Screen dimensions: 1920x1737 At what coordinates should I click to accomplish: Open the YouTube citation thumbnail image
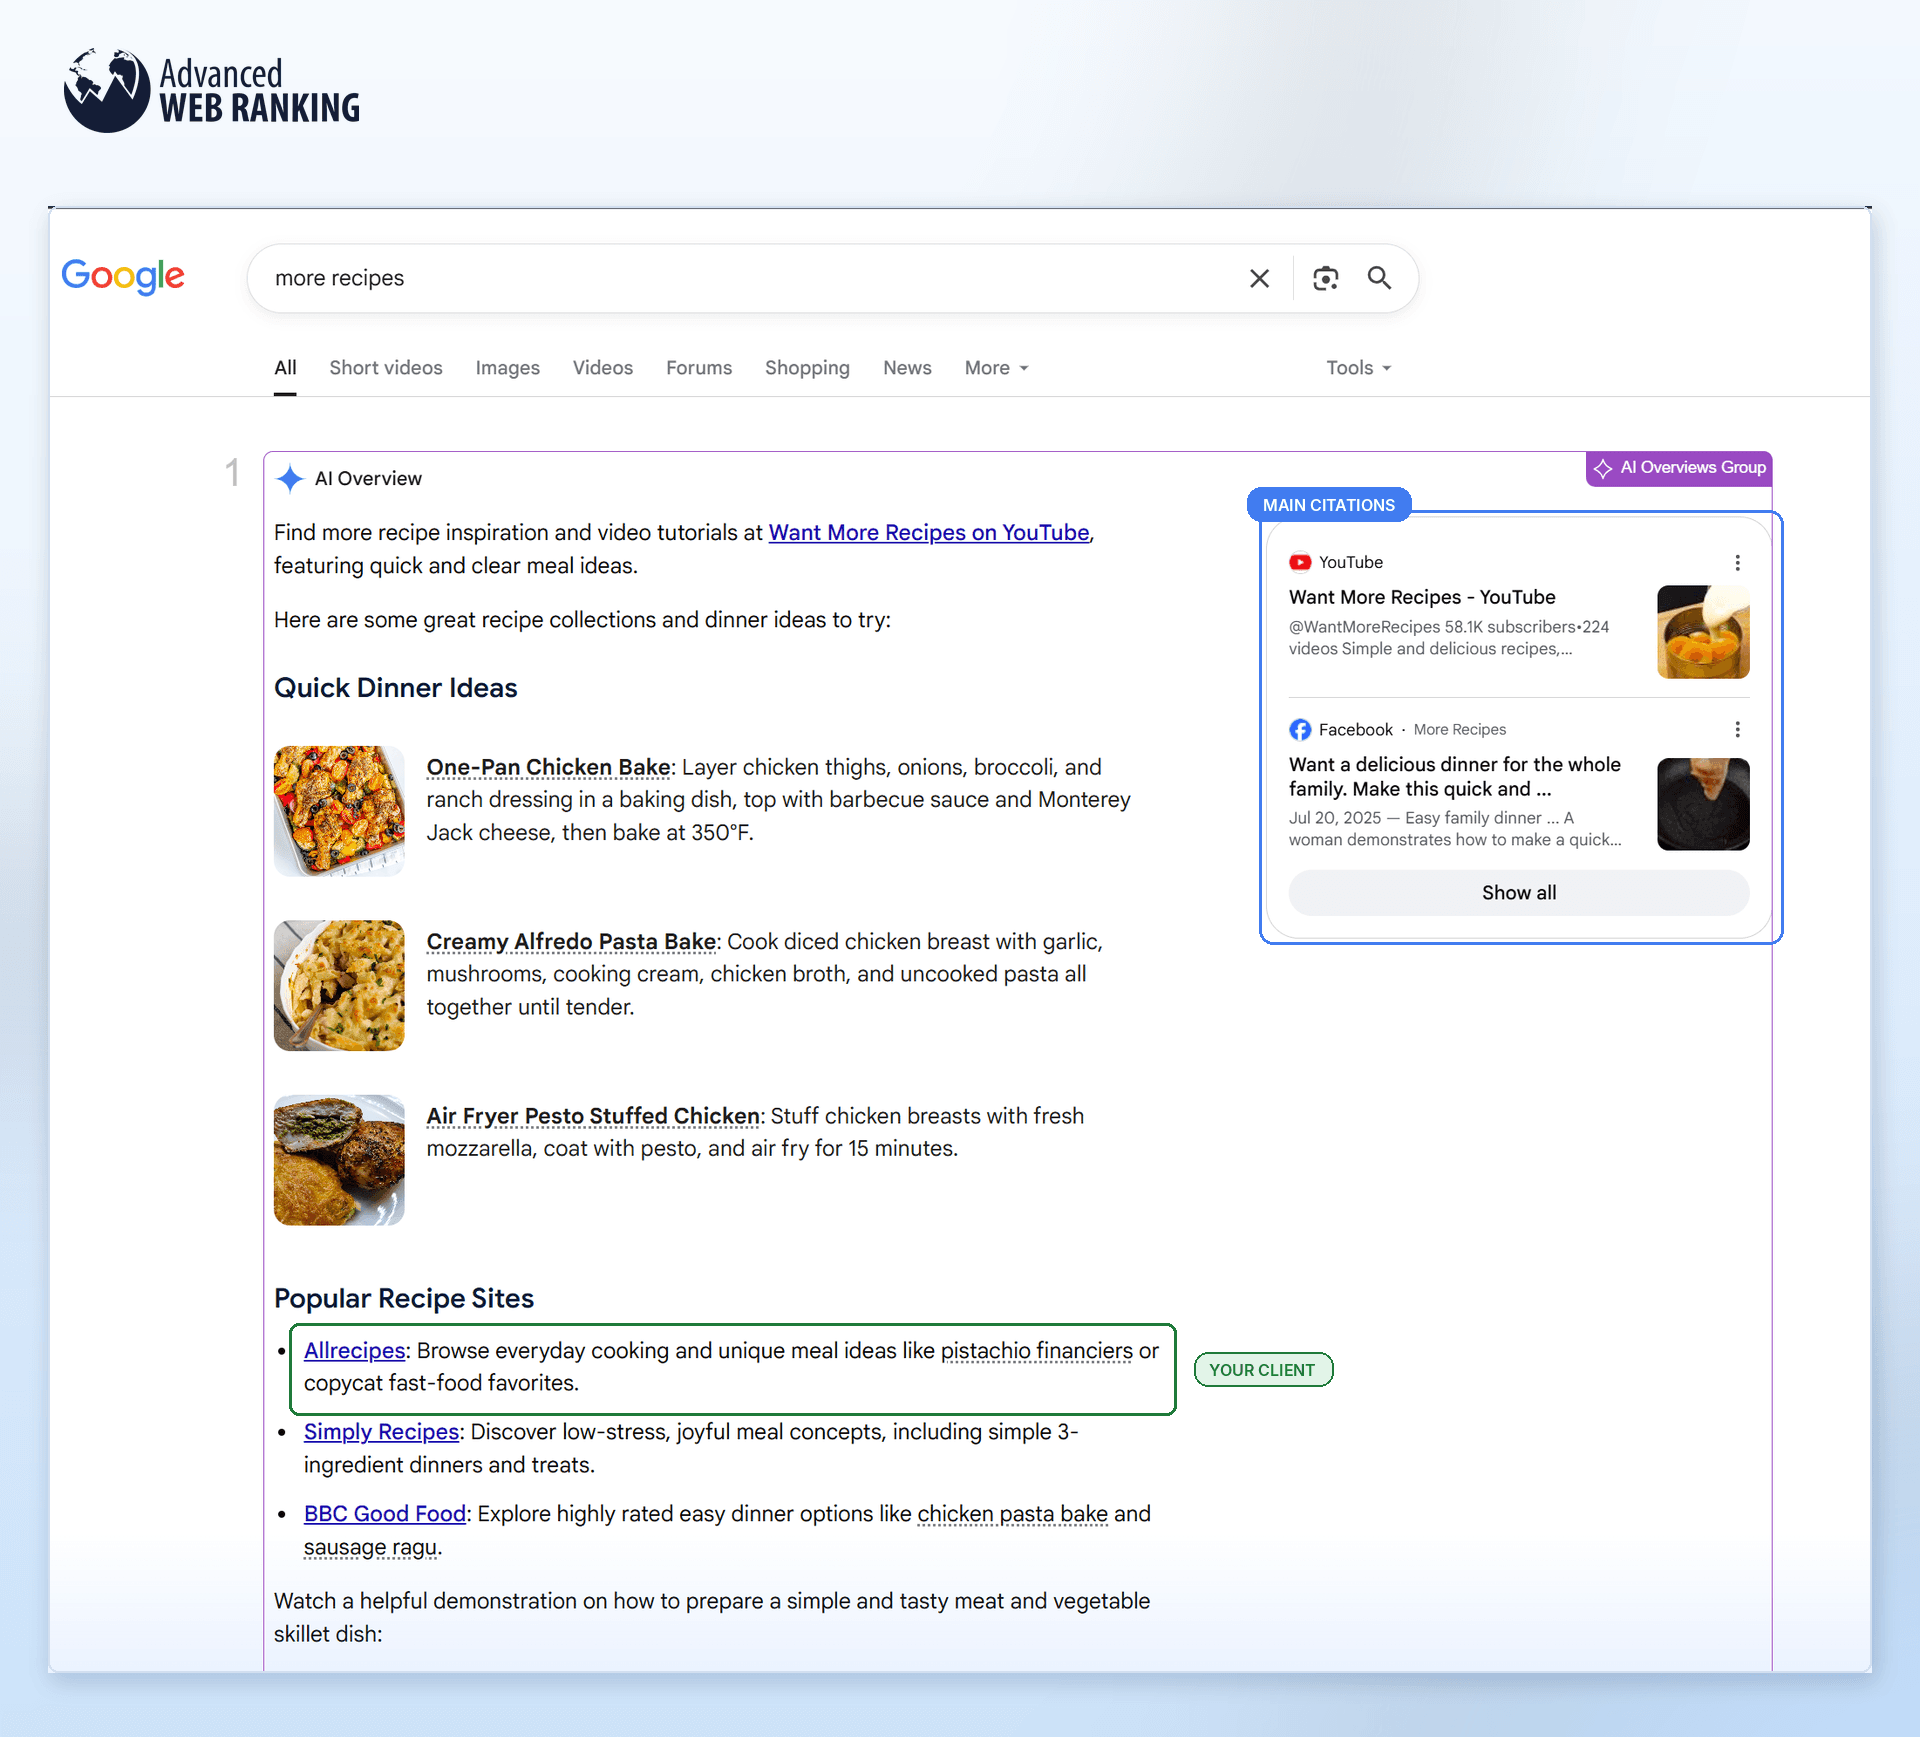(x=1703, y=632)
